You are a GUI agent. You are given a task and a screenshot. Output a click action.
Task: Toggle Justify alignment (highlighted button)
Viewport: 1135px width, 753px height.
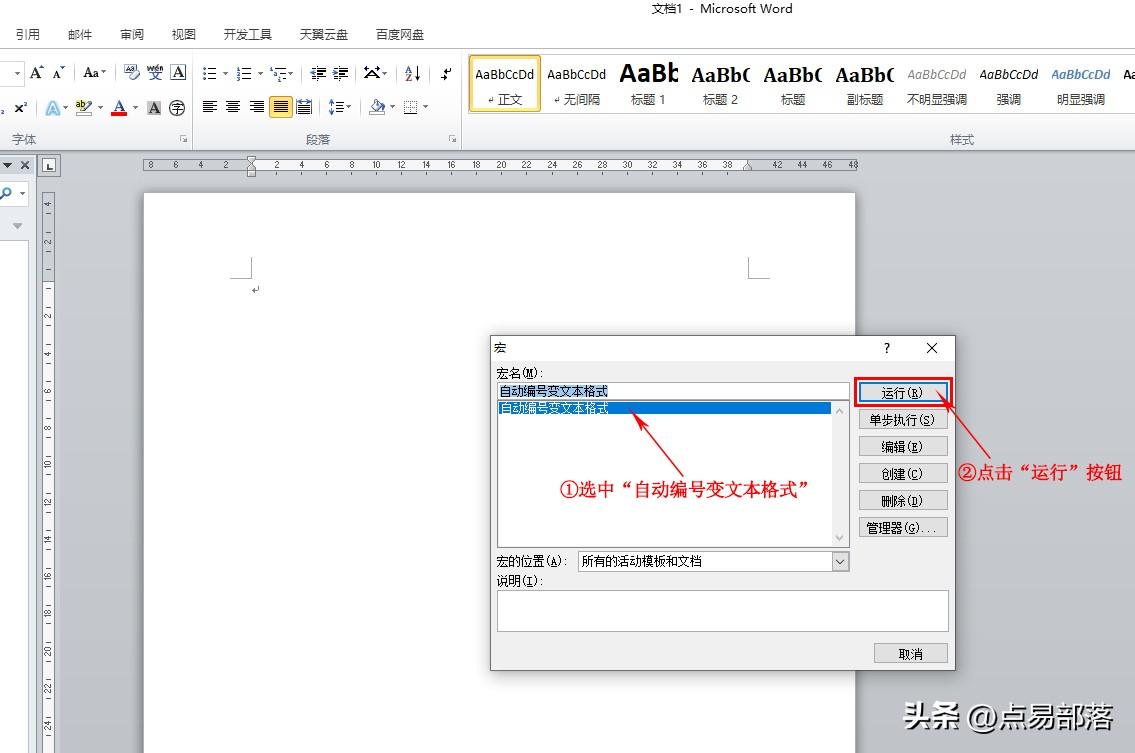[281, 107]
